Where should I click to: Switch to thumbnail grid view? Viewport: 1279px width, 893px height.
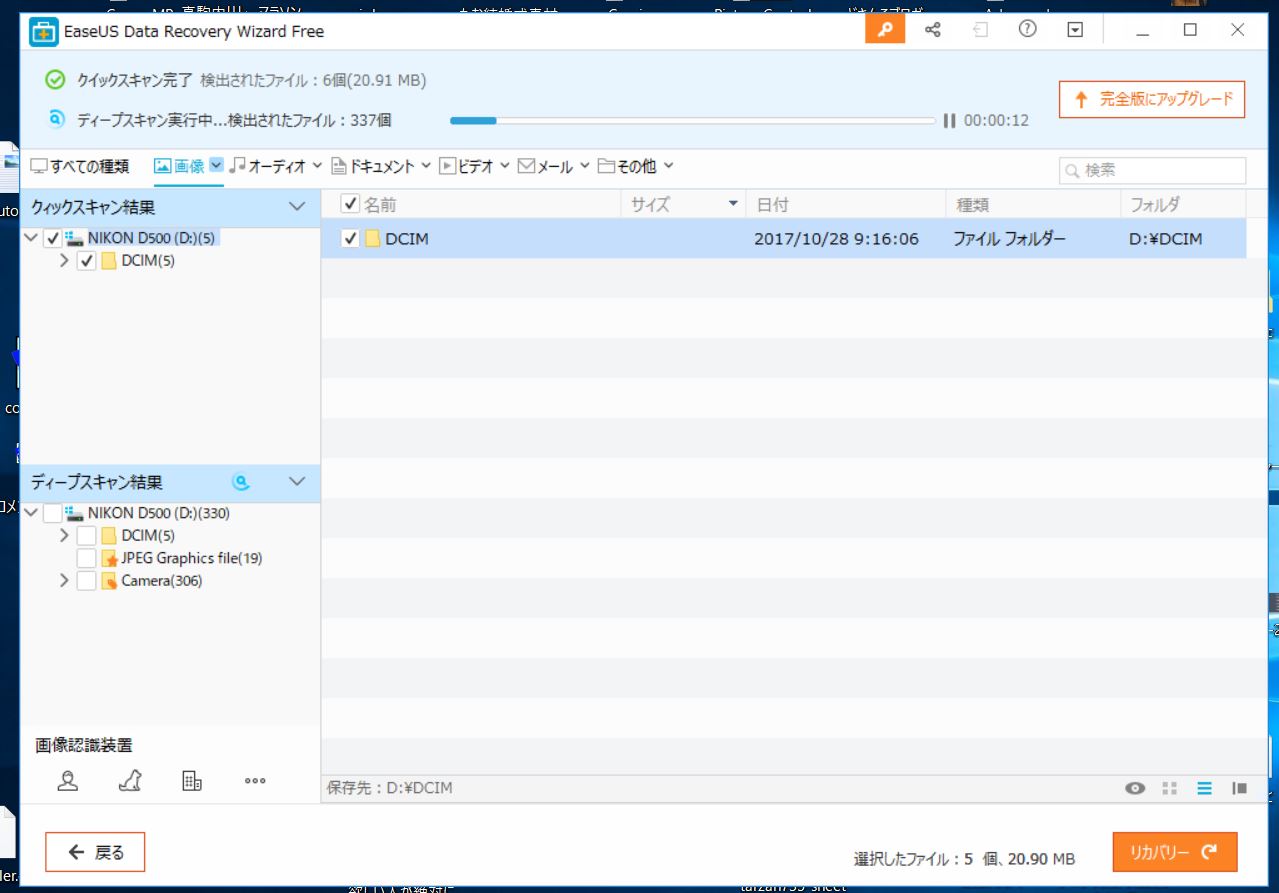tap(1169, 788)
